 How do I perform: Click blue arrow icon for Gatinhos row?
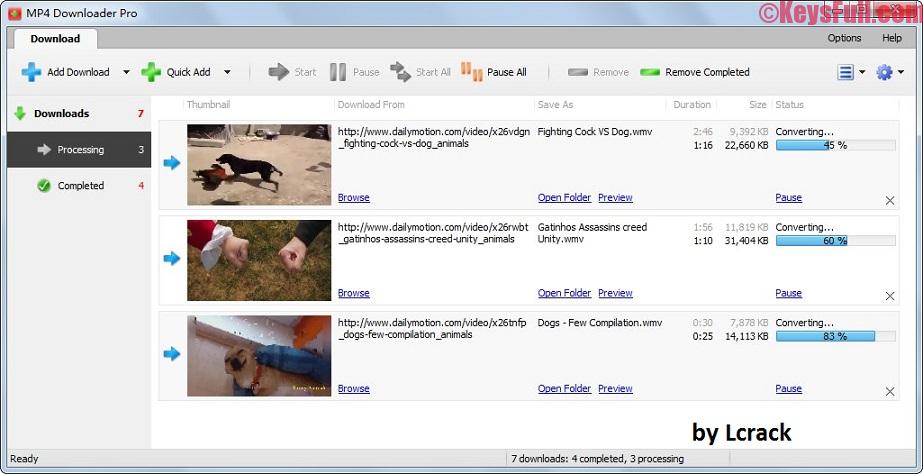(x=172, y=258)
